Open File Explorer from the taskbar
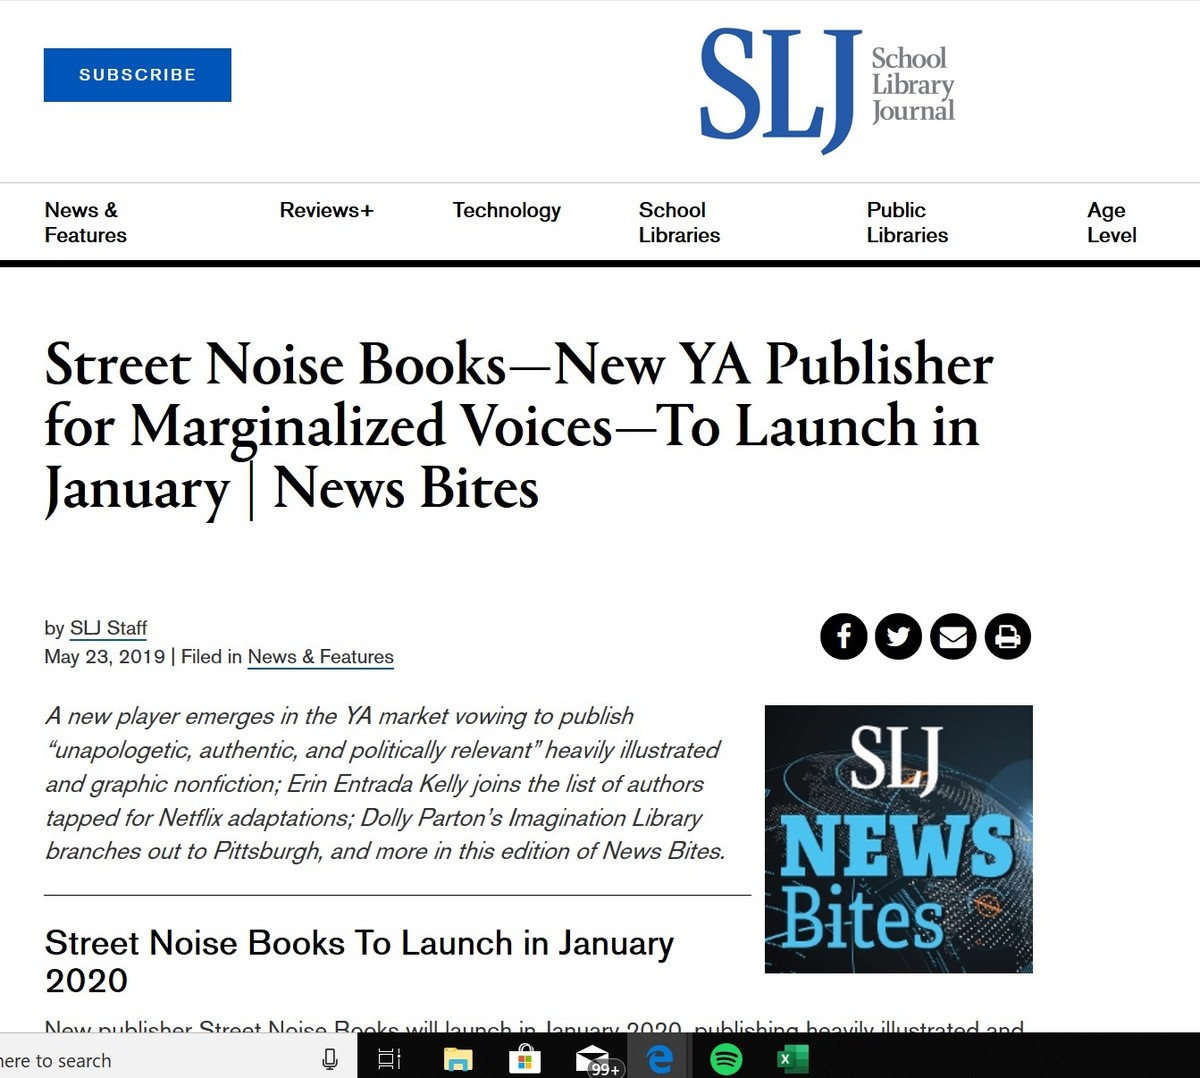The height and width of the screenshot is (1078, 1200). (457, 1058)
